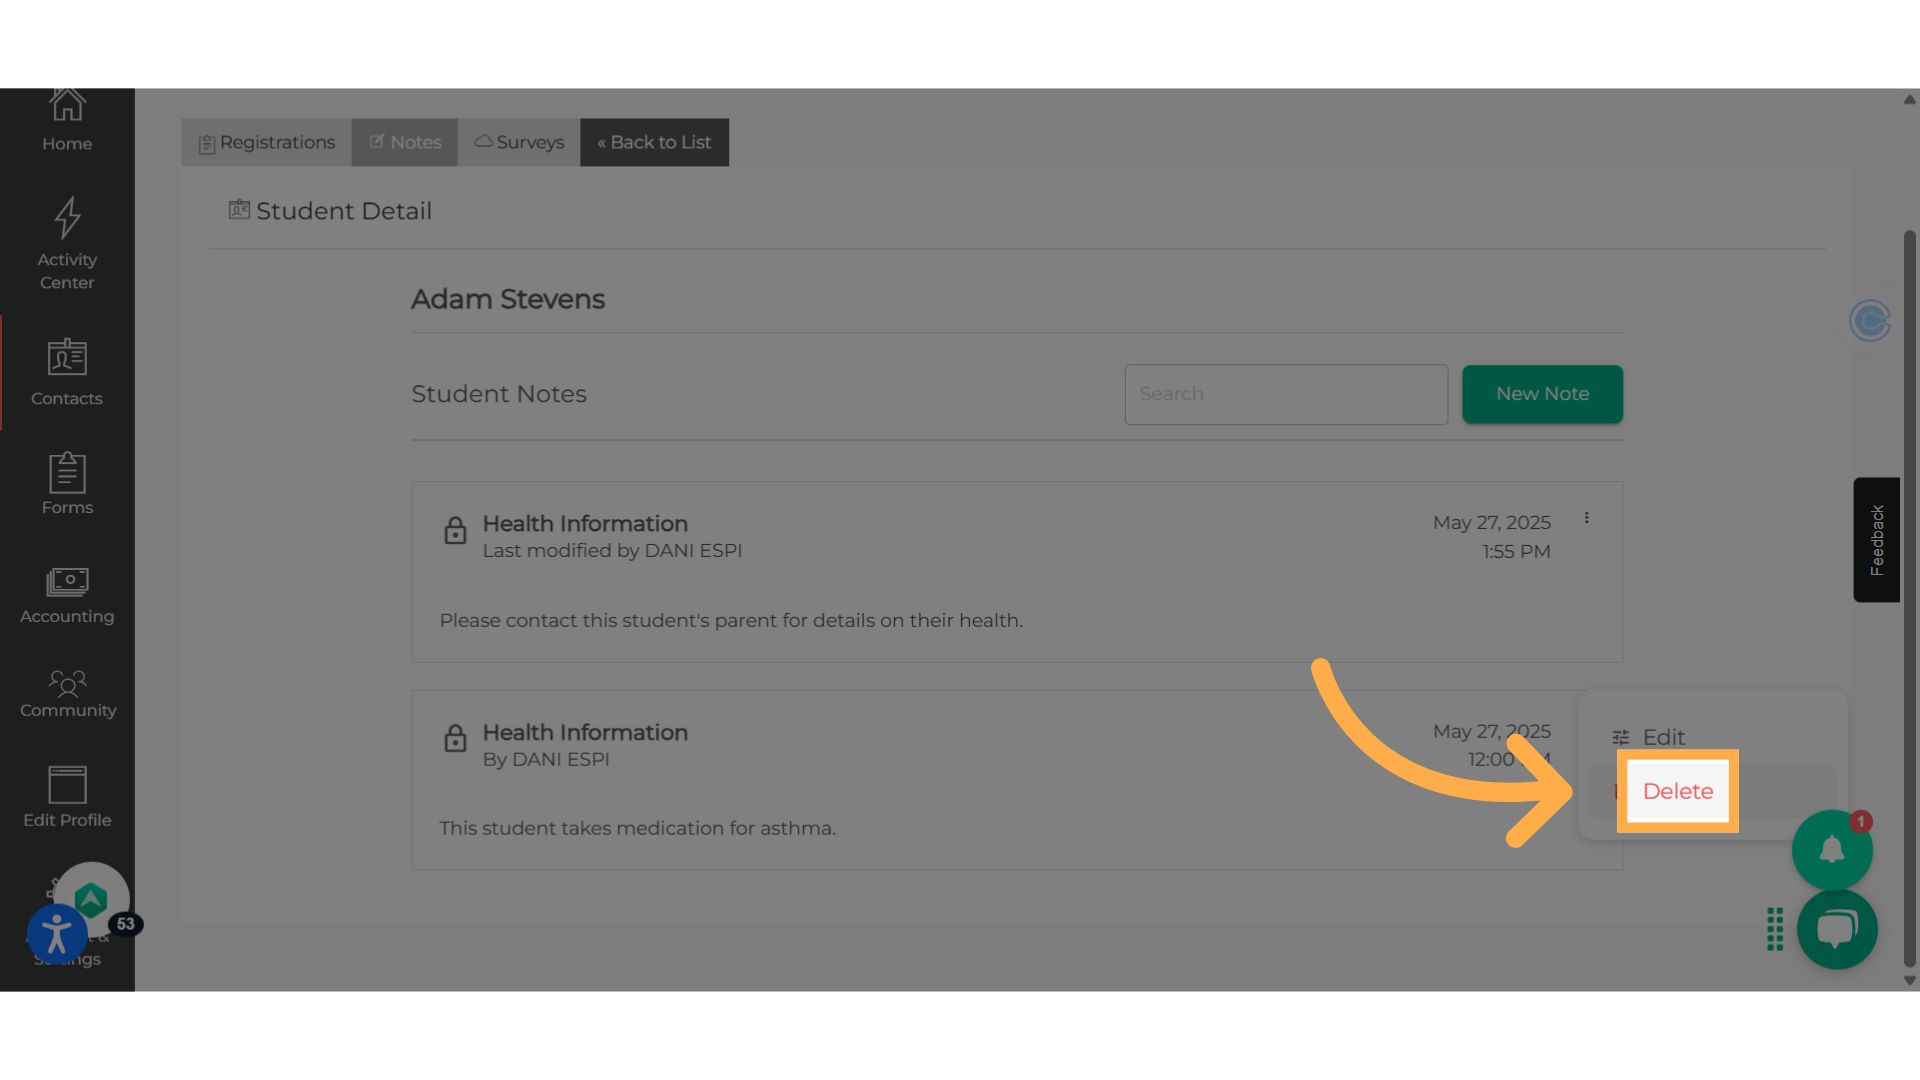Open Forms clipboard icon in the sidebar
Viewport: 1920px width, 1080px height.
[67, 472]
